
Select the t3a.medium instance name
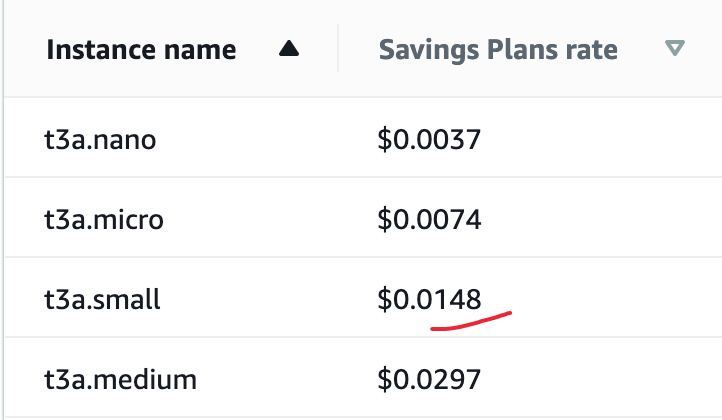pyautogui.click(x=121, y=380)
